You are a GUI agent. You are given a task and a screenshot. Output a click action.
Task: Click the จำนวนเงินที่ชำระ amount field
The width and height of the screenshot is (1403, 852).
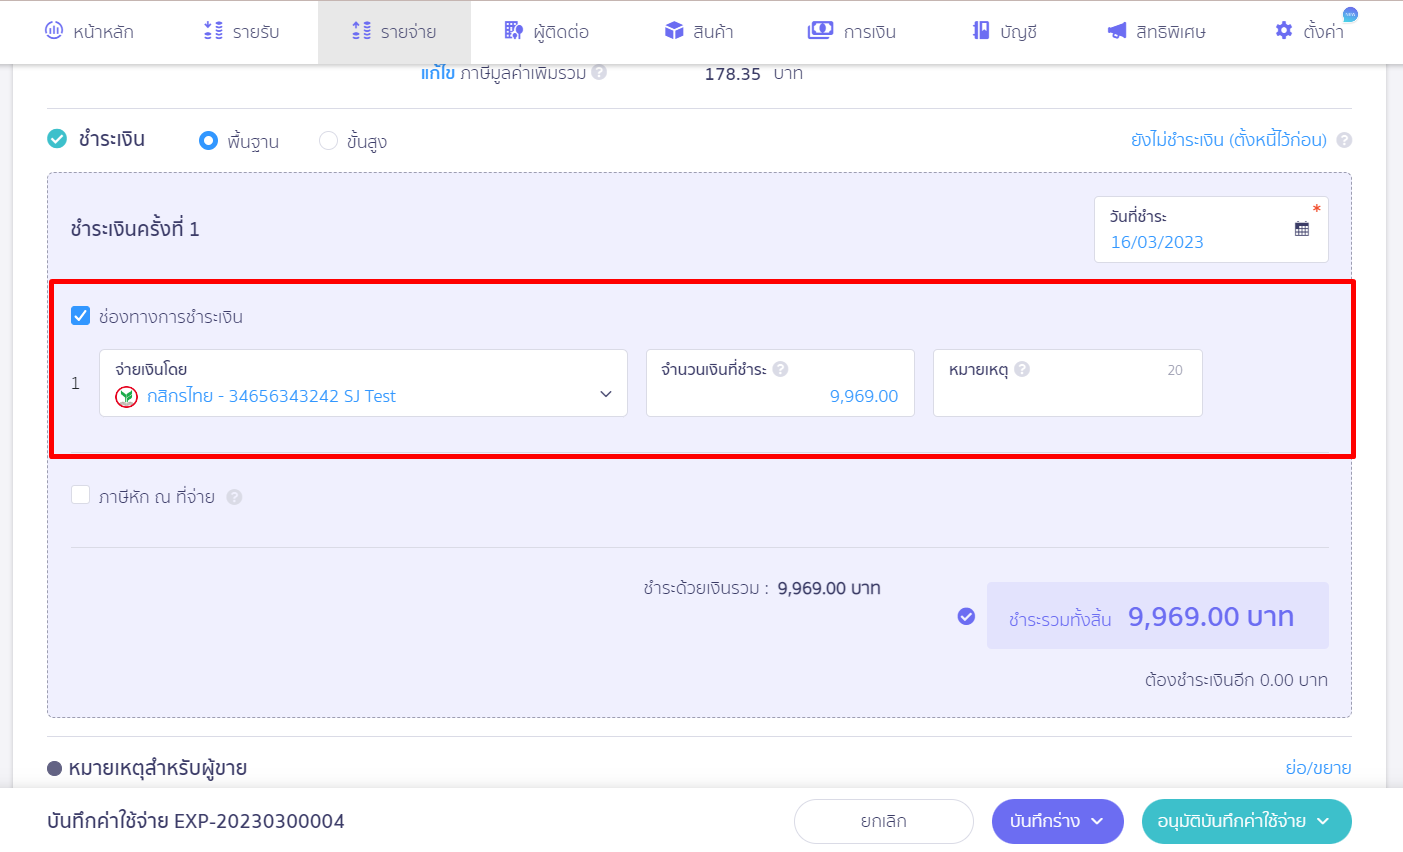(780, 383)
